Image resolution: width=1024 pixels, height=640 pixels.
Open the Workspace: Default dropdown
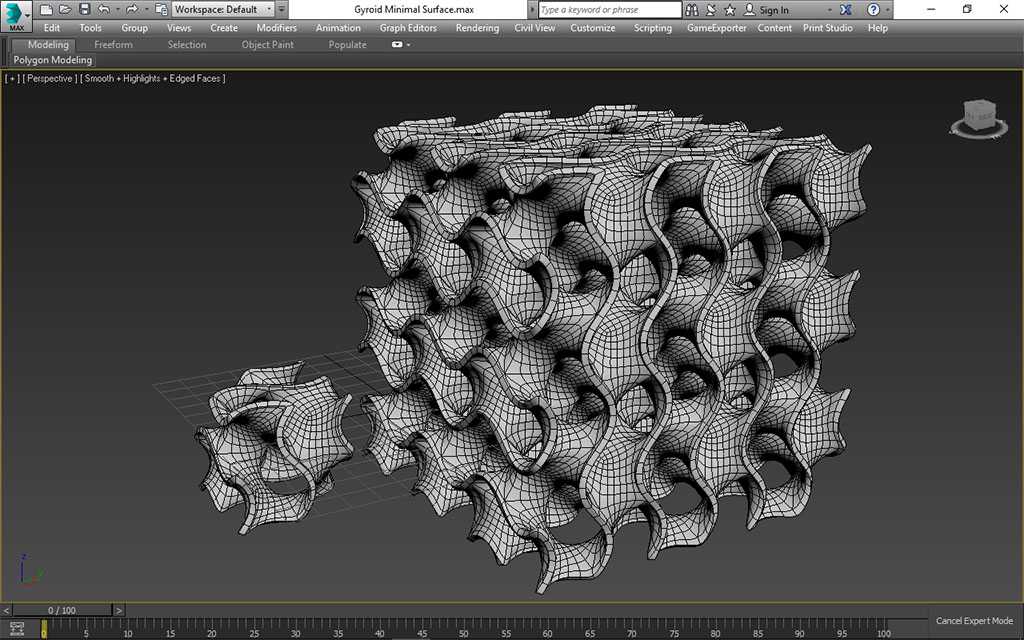(223, 10)
